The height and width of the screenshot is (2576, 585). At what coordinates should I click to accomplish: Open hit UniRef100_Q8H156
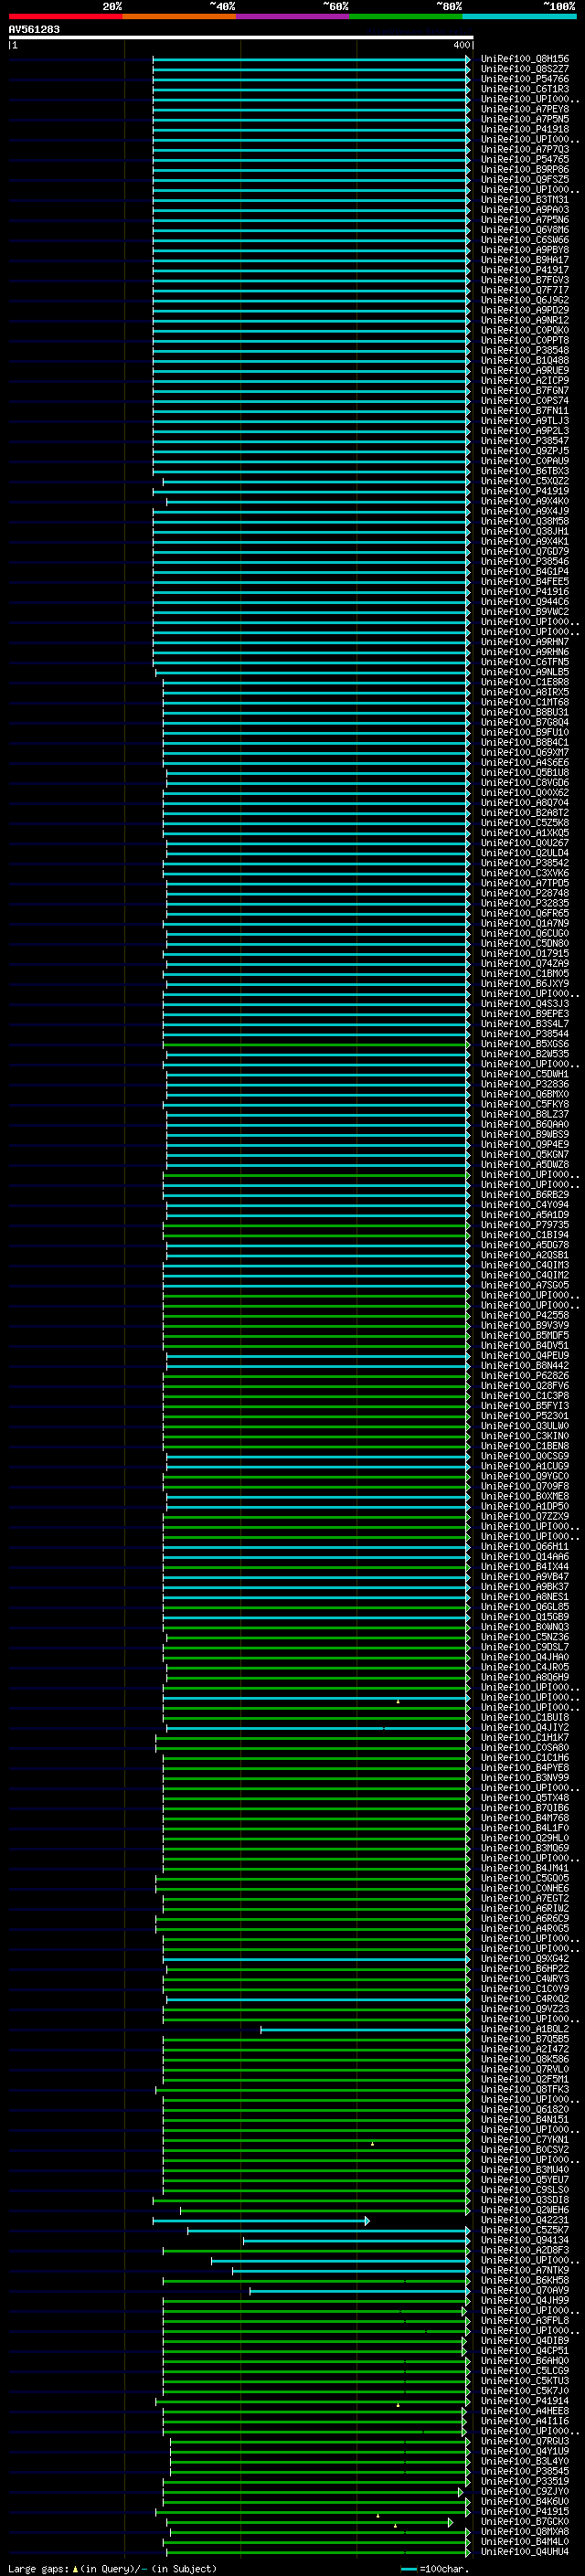524,59
